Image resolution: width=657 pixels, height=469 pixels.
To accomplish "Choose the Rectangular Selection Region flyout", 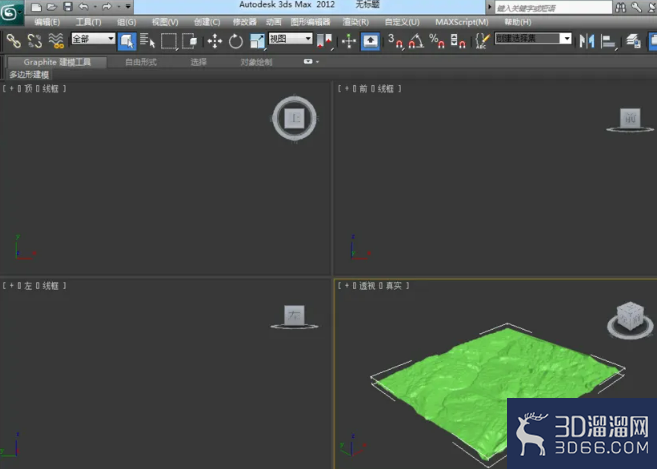I will [169, 41].
